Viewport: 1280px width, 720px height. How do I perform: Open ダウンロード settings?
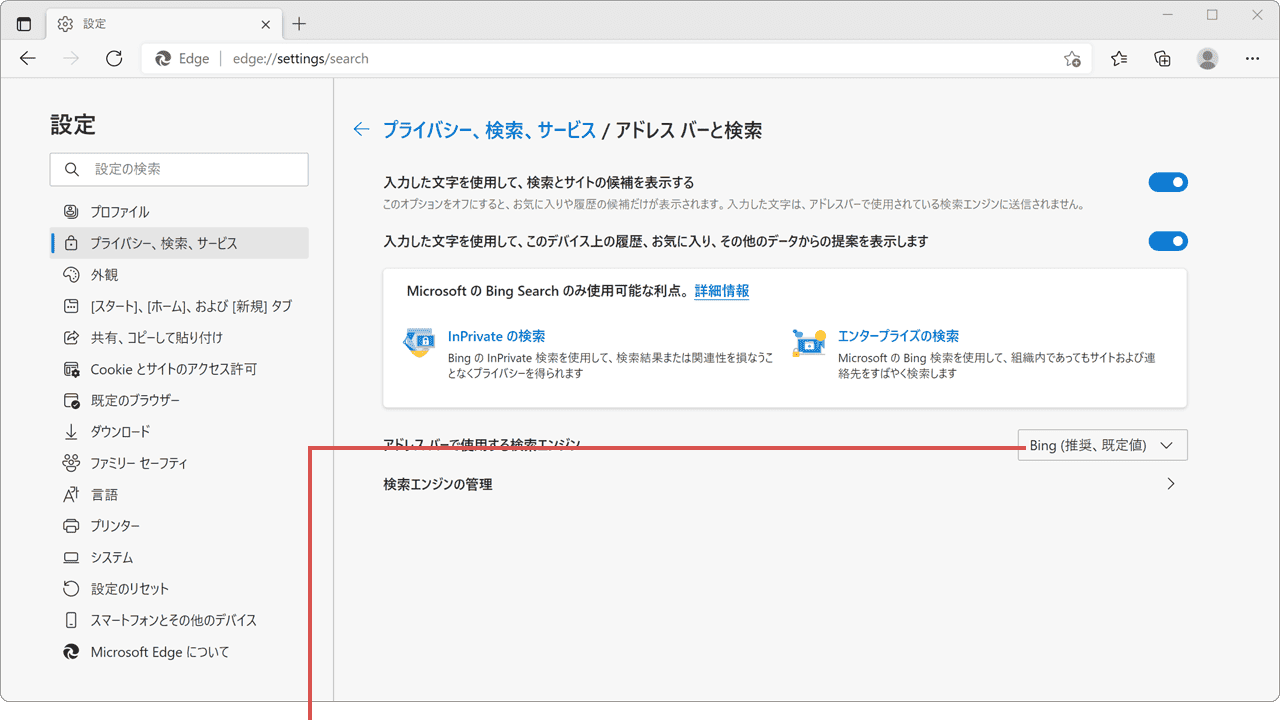click(x=179, y=432)
